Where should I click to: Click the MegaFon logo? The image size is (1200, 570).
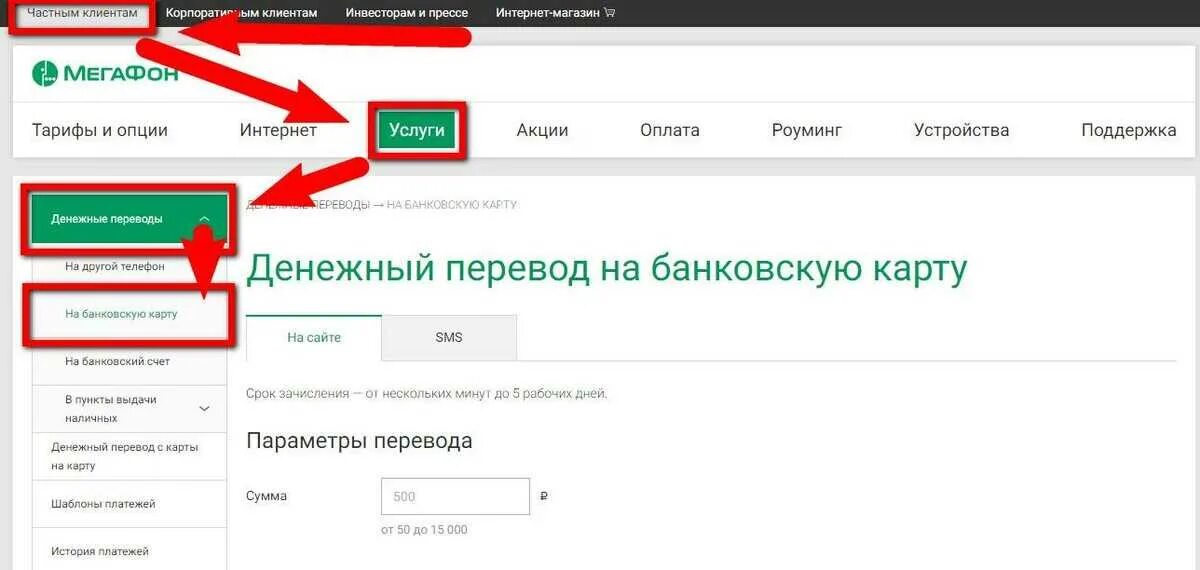tap(105, 73)
